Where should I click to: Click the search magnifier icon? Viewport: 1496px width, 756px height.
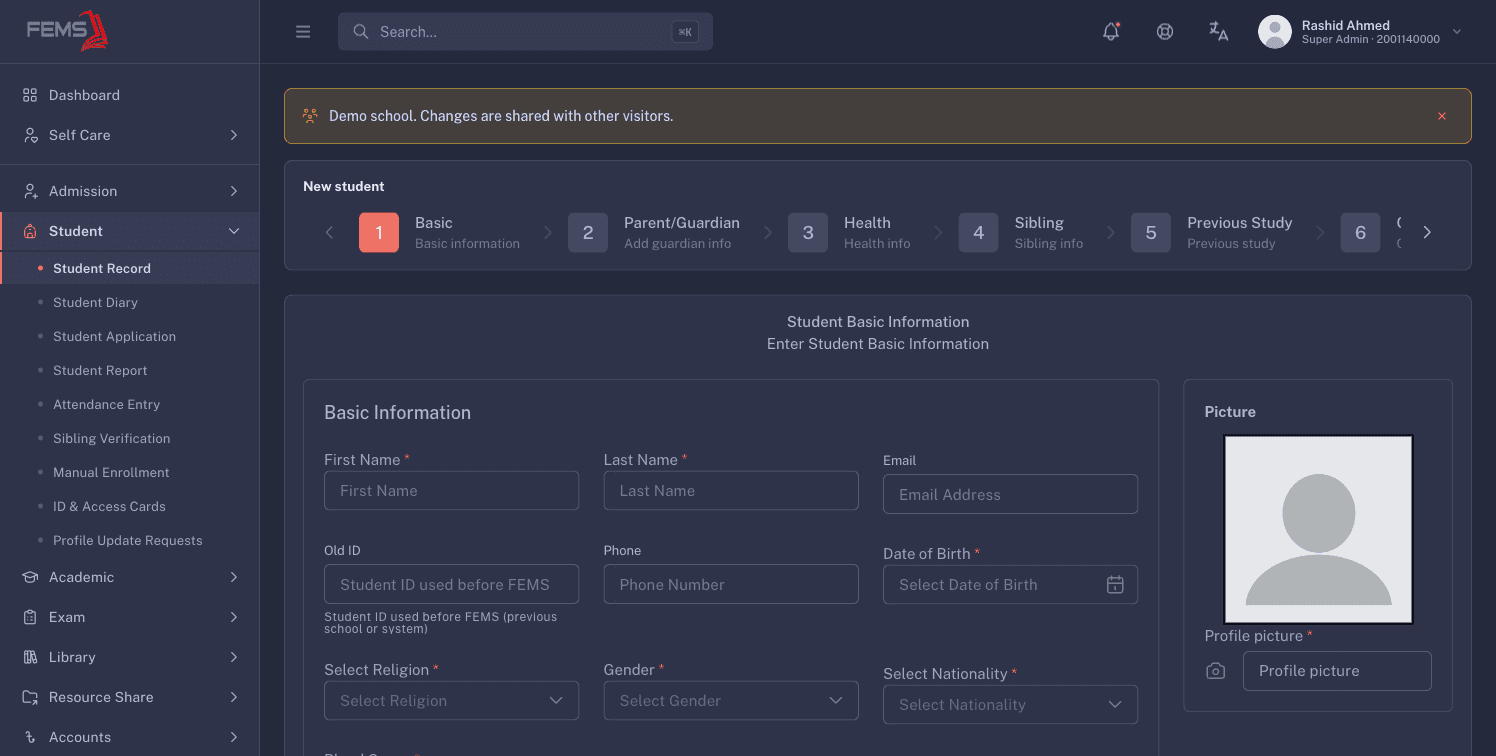pos(361,32)
